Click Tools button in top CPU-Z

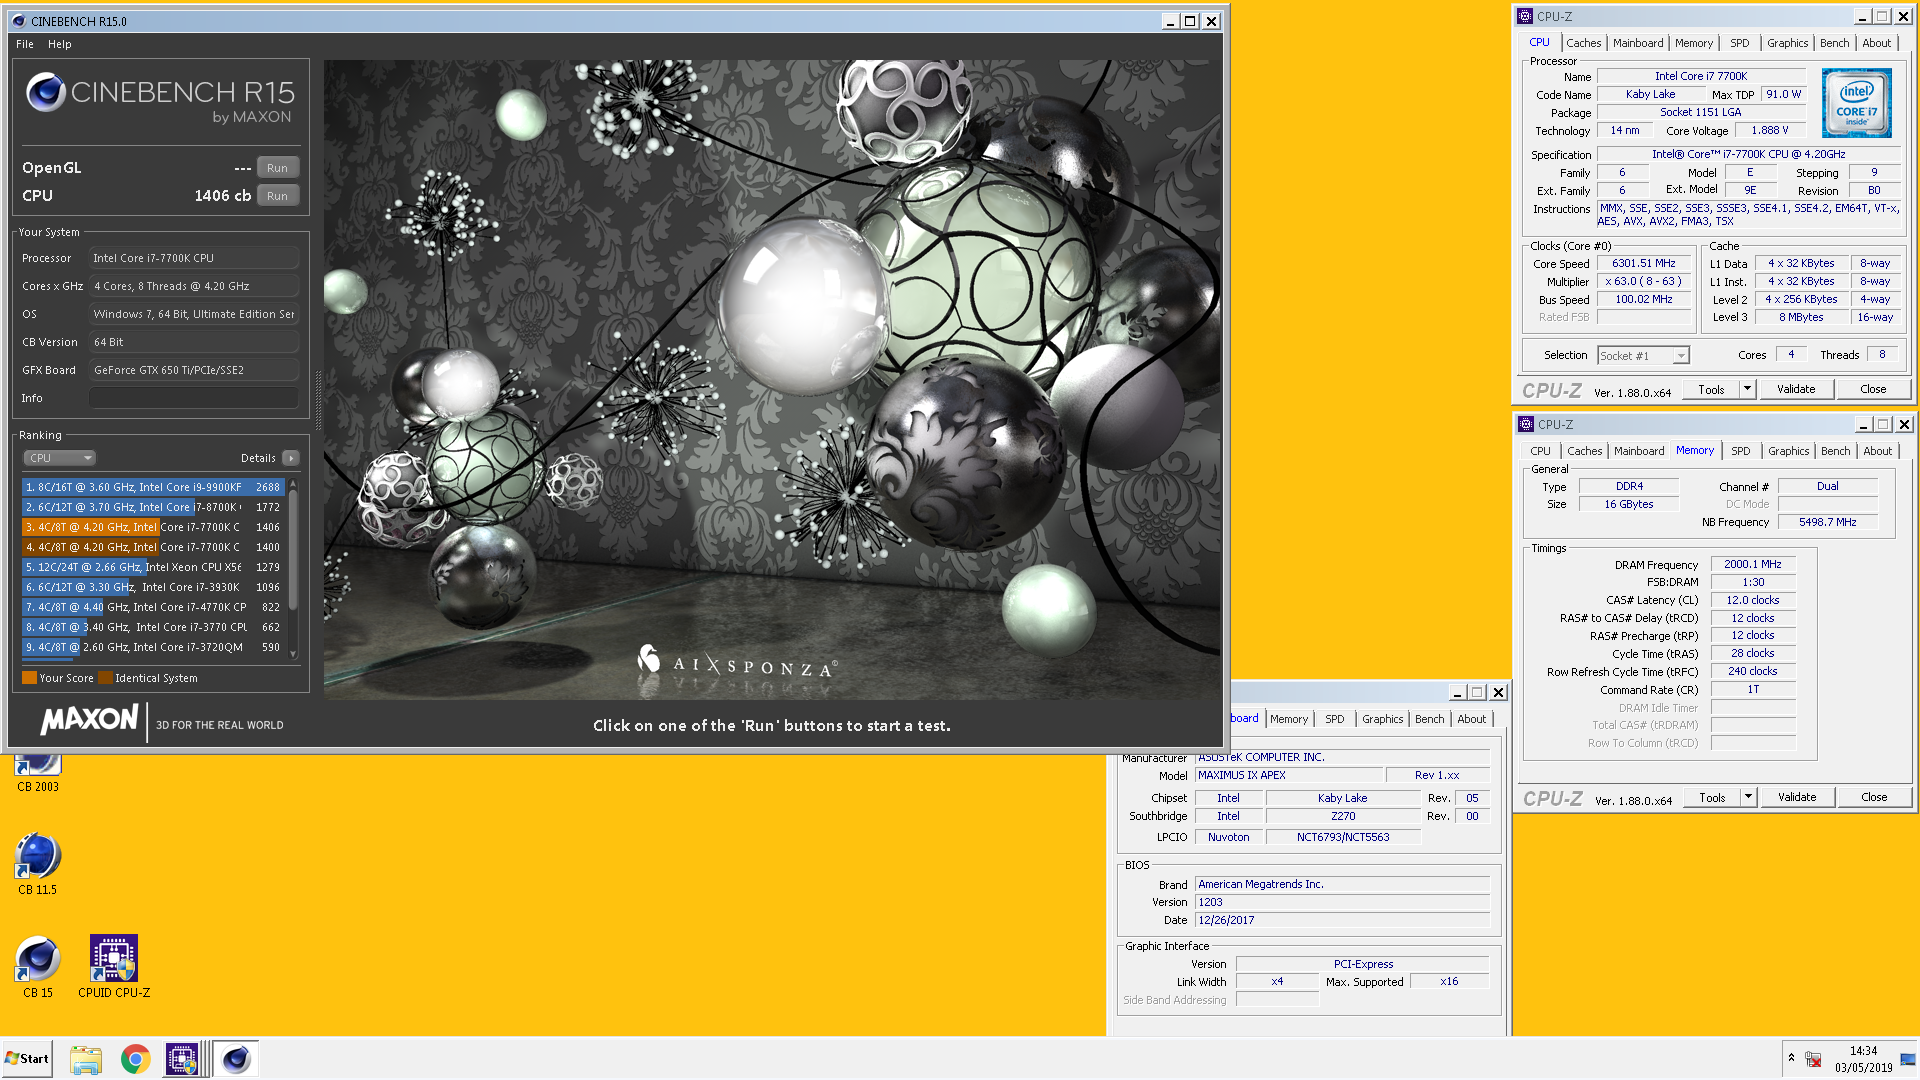pos(1711,390)
